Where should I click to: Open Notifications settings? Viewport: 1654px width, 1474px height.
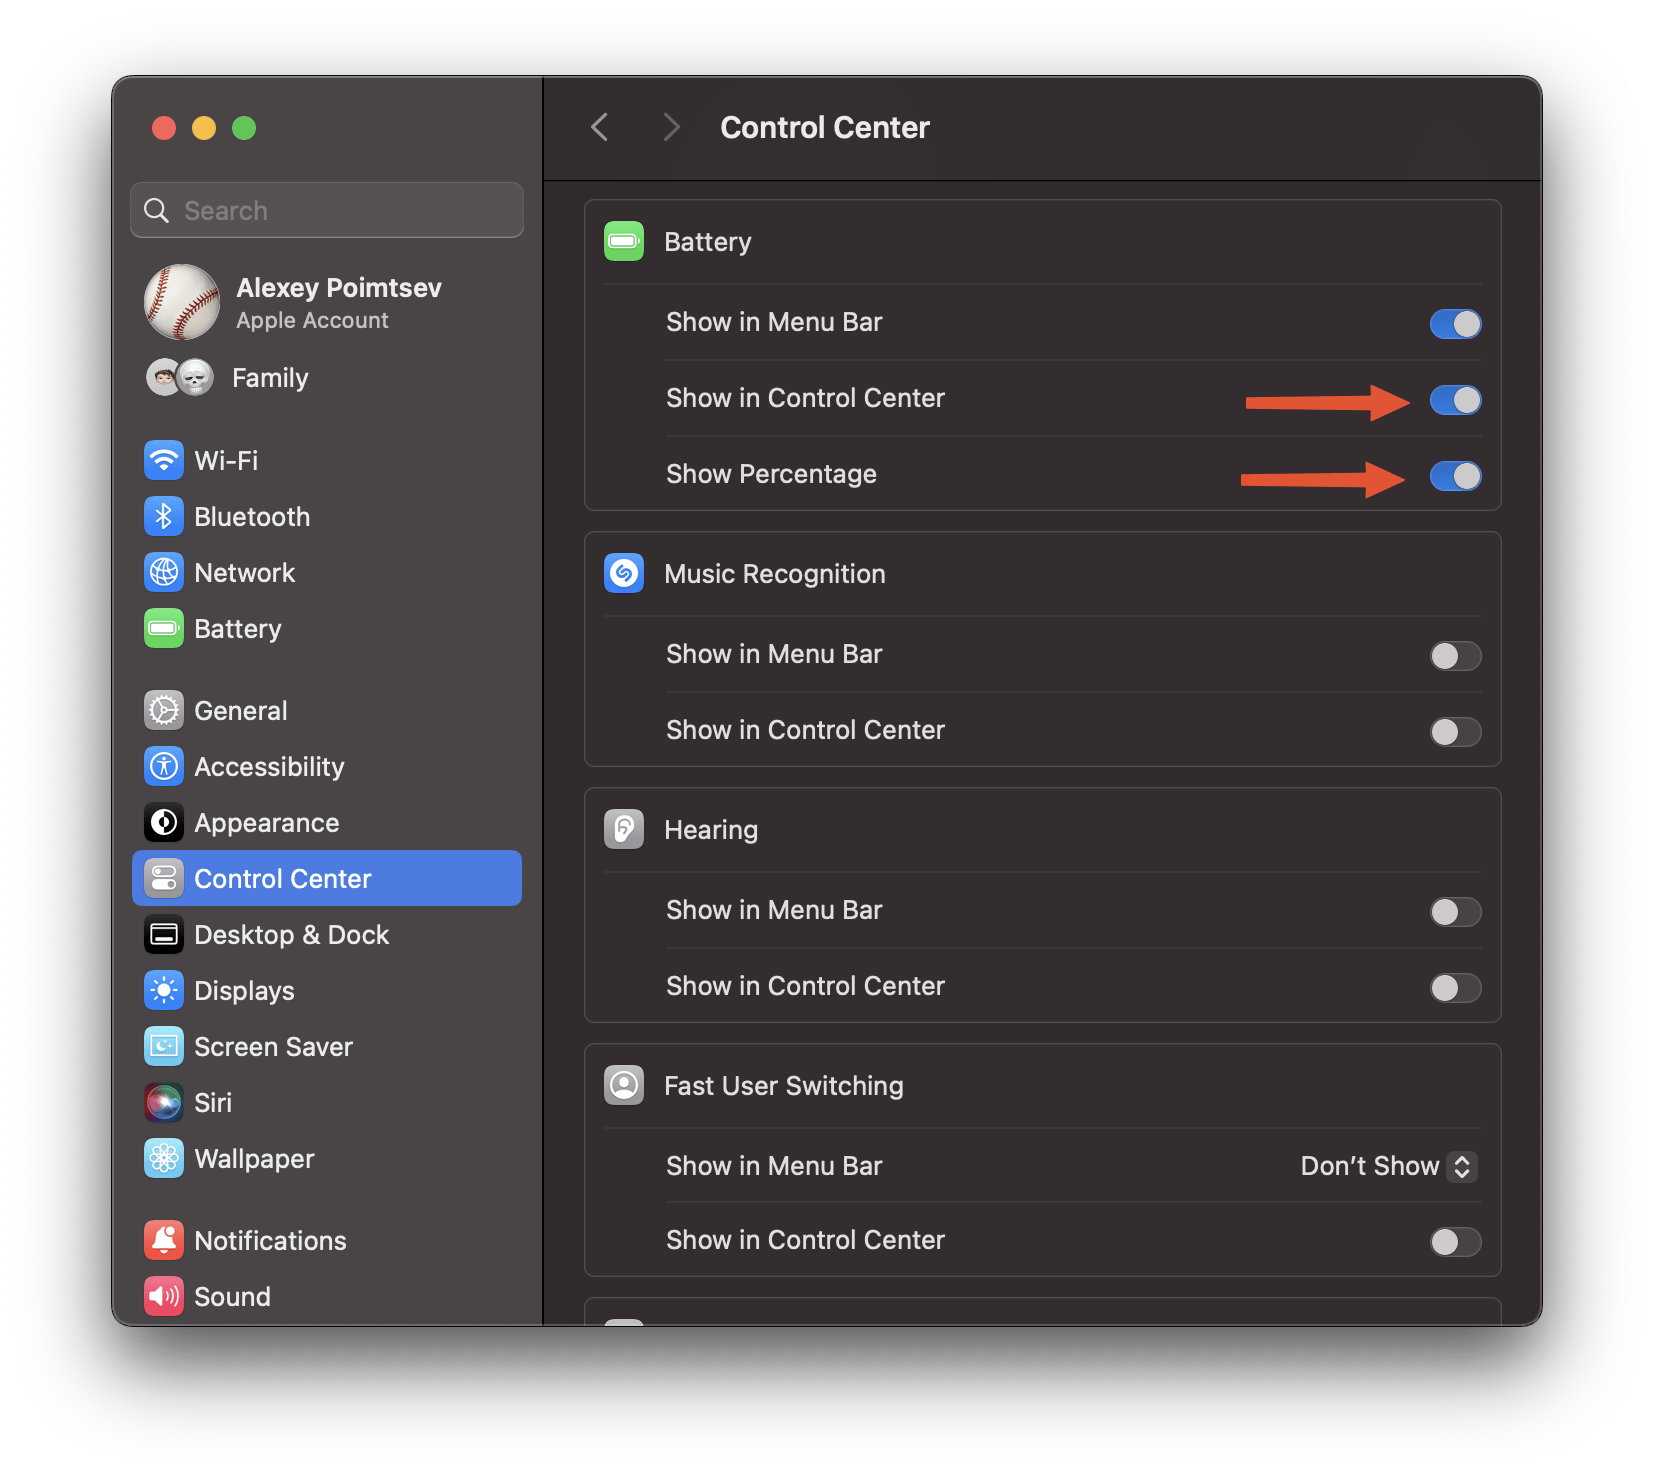[x=269, y=1240]
